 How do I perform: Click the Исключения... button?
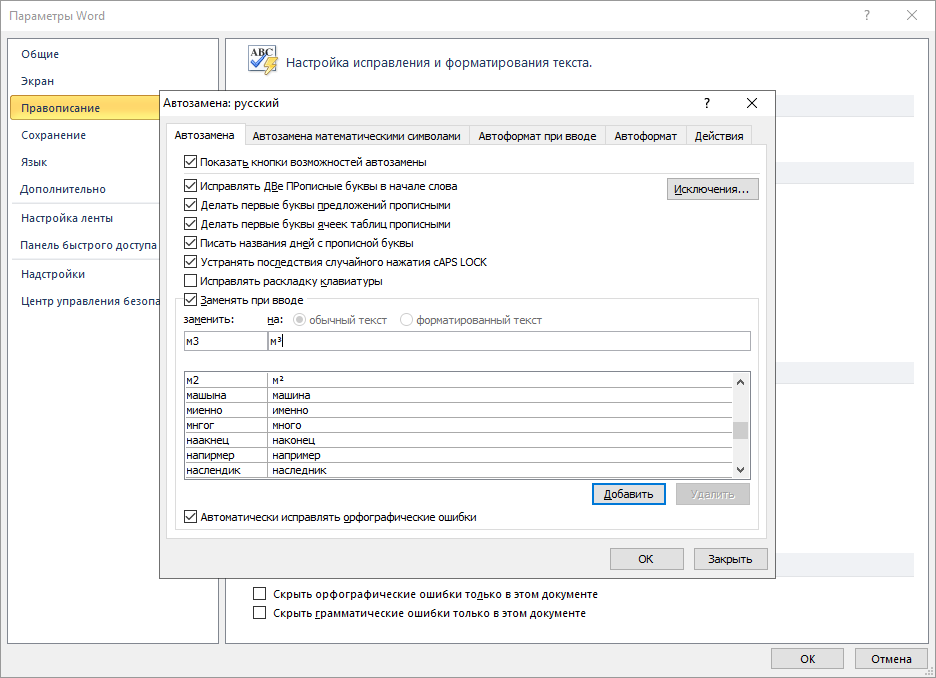coord(712,189)
